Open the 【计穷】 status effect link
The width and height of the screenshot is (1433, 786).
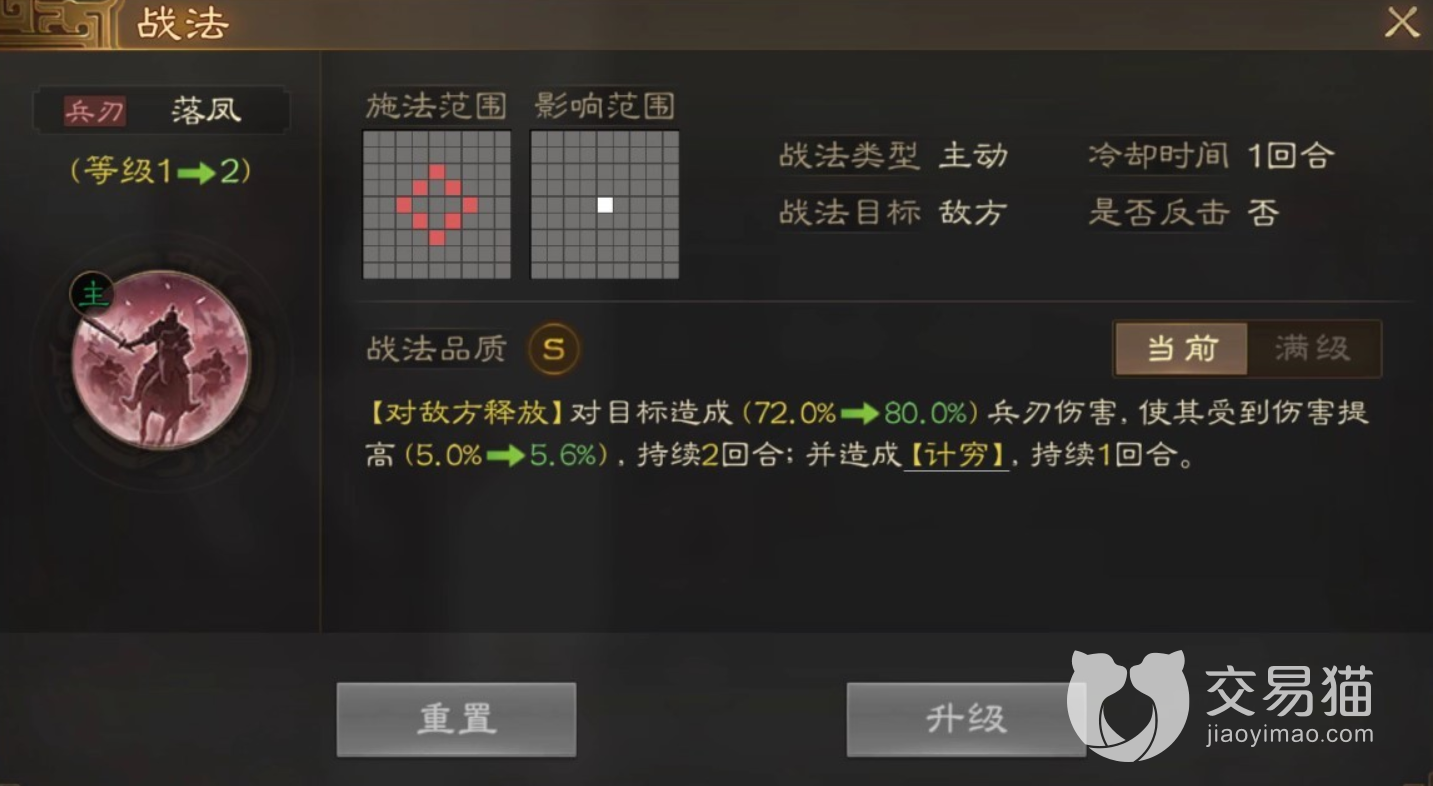[957, 457]
